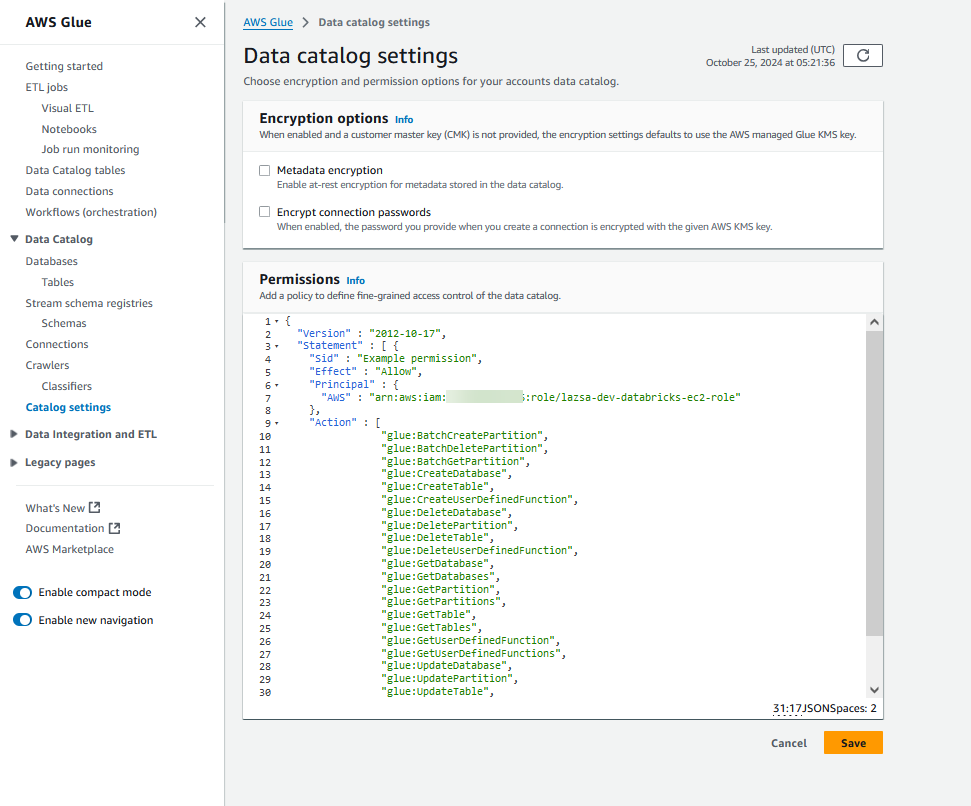The image size is (971, 806).
Task: Fold JSON at editor line 1
Action: 277,321
